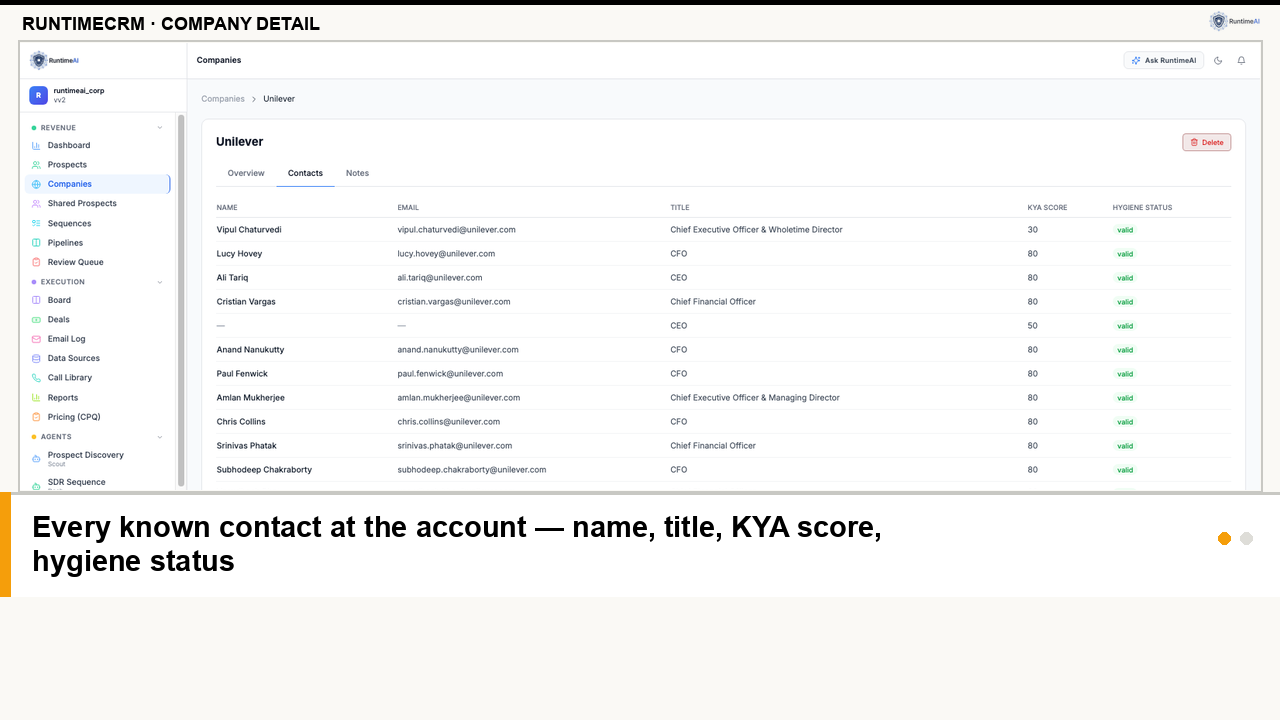The image size is (1280, 720).
Task: Click Anand Nanukutty contact name
Action: (x=251, y=350)
